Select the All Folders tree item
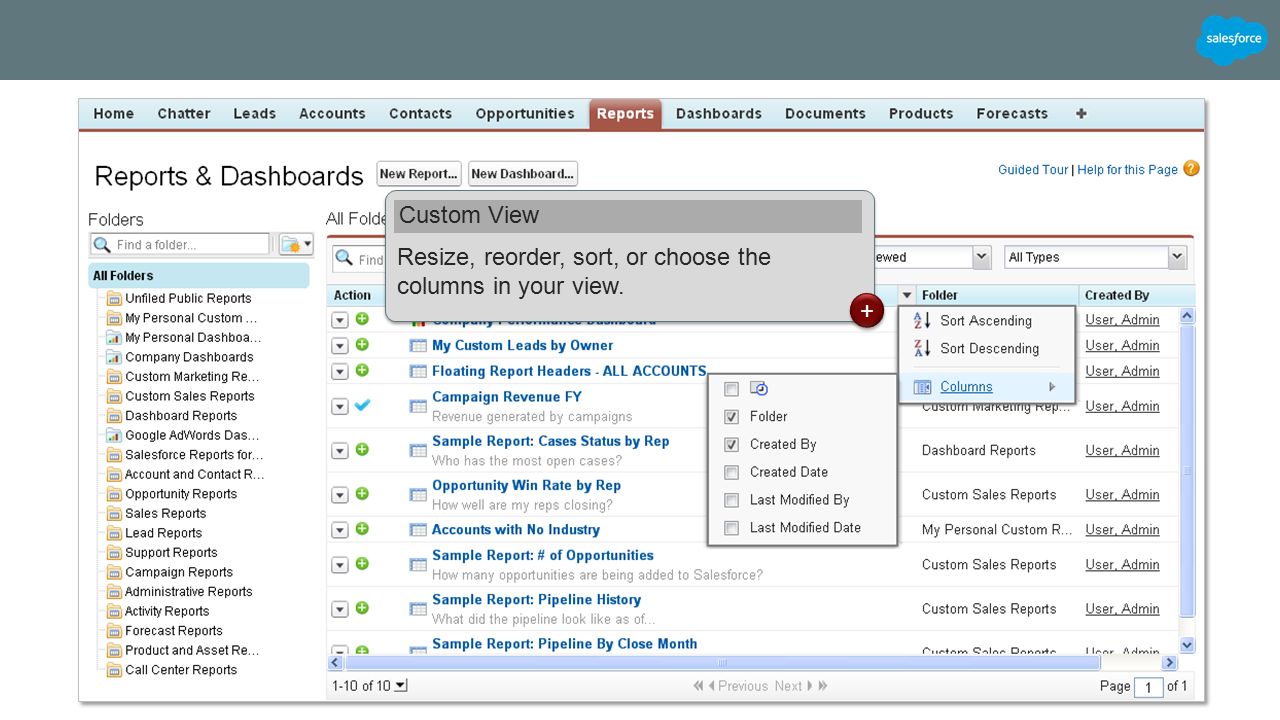The width and height of the screenshot is (1280, 720). [199, 276]
